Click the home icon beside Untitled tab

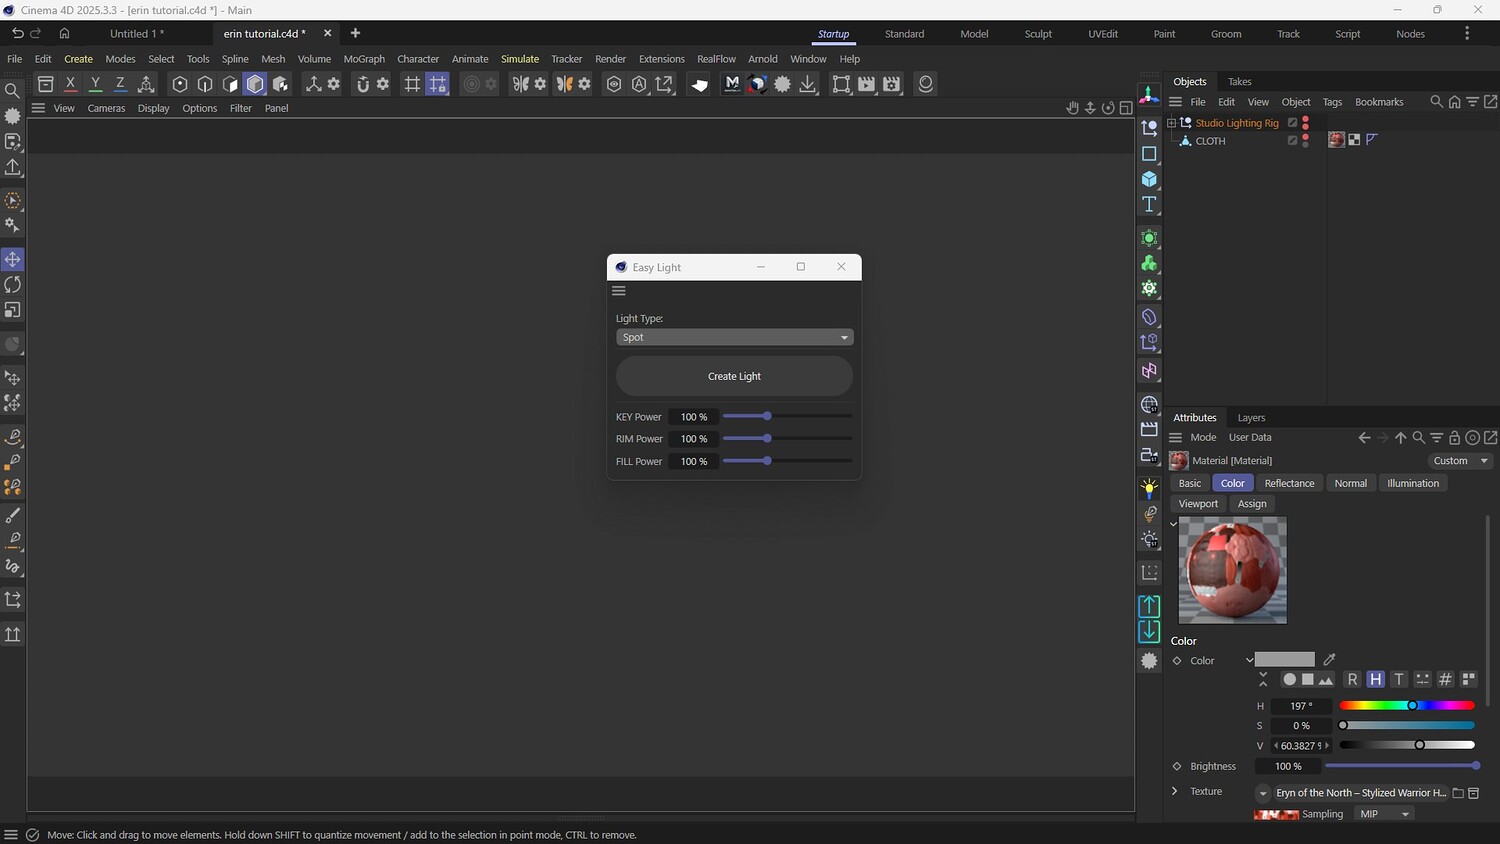click(x=64, y=33)
